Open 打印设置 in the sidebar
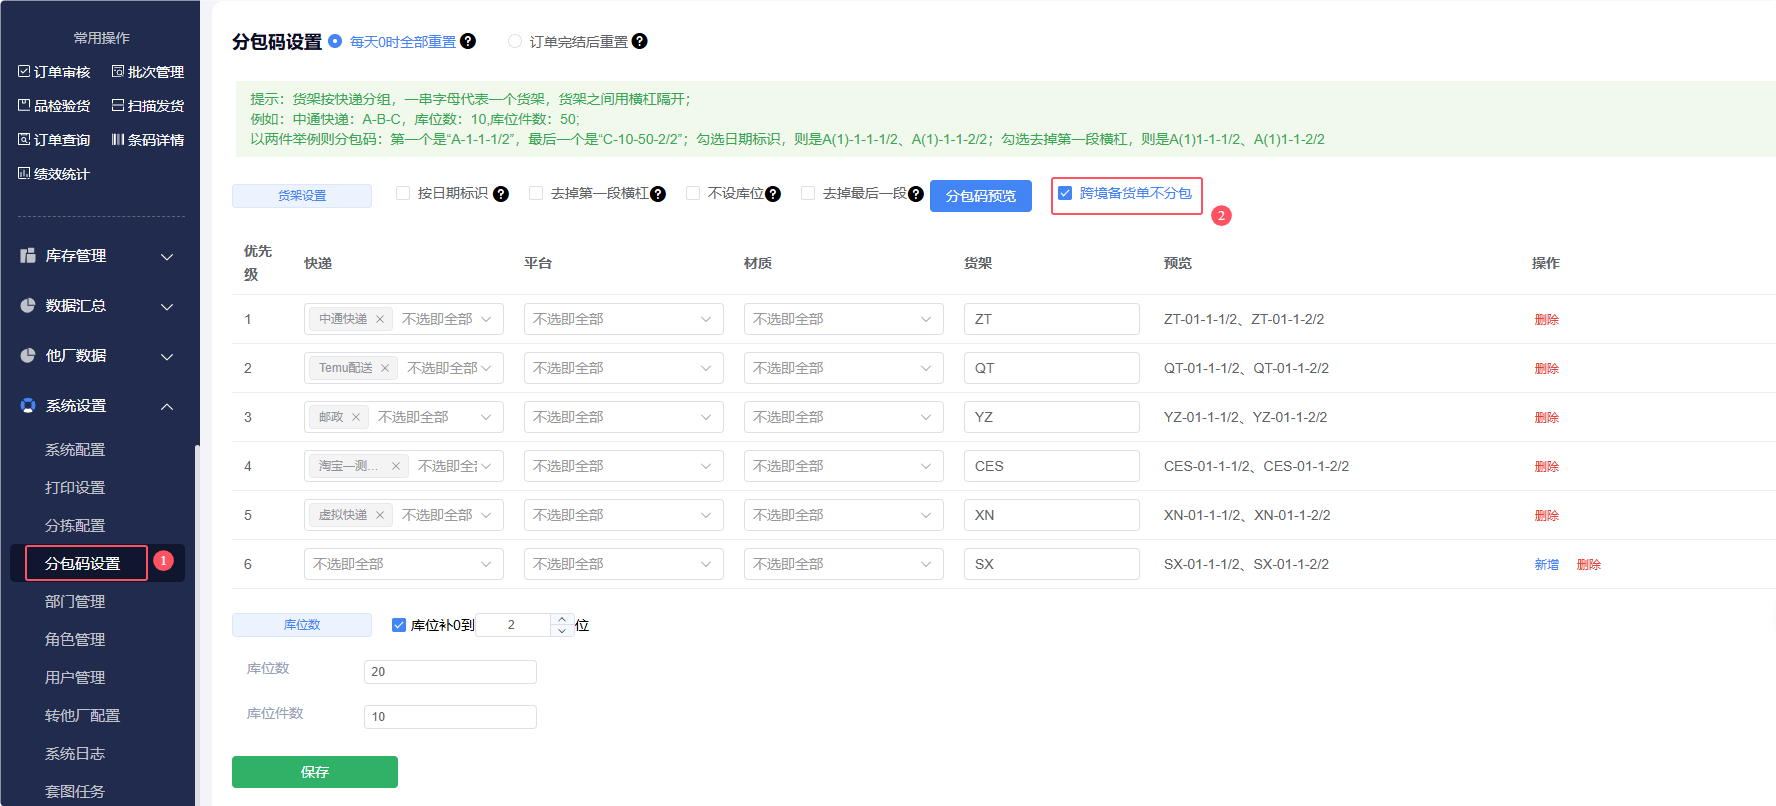Viewport: 1776px width, 806px height. coord(75,488)
